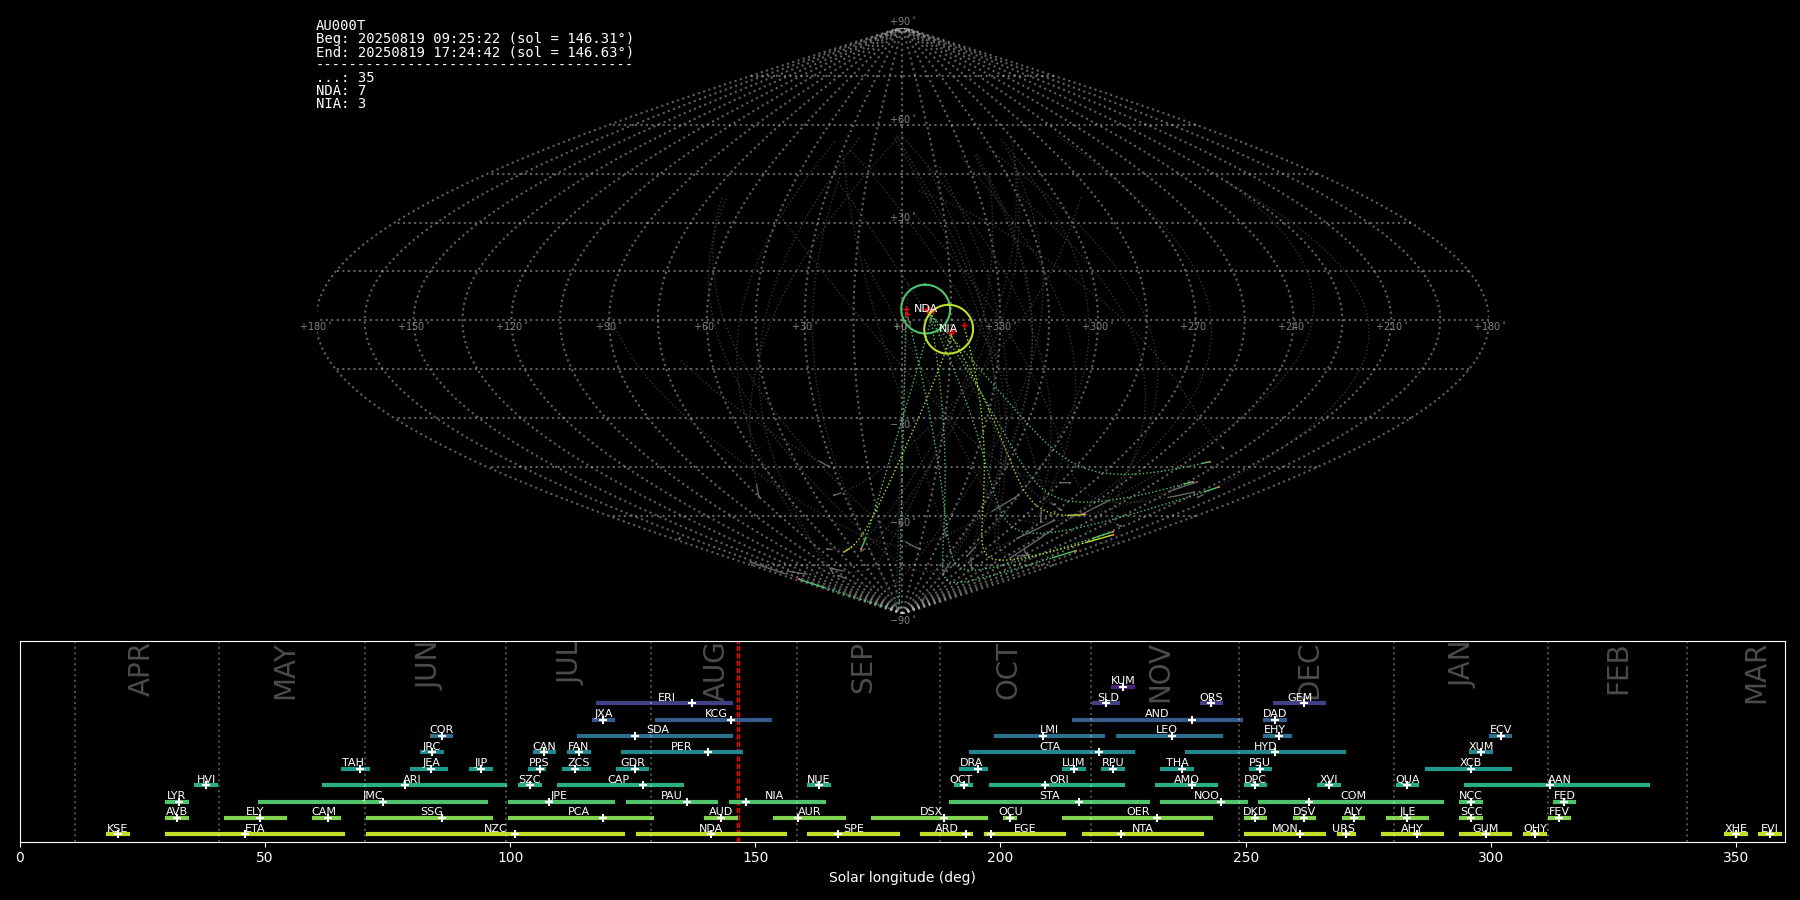Viewport: 1800px width, 900px height.
Task: Select the APR month label
Action: click(140, 670)
